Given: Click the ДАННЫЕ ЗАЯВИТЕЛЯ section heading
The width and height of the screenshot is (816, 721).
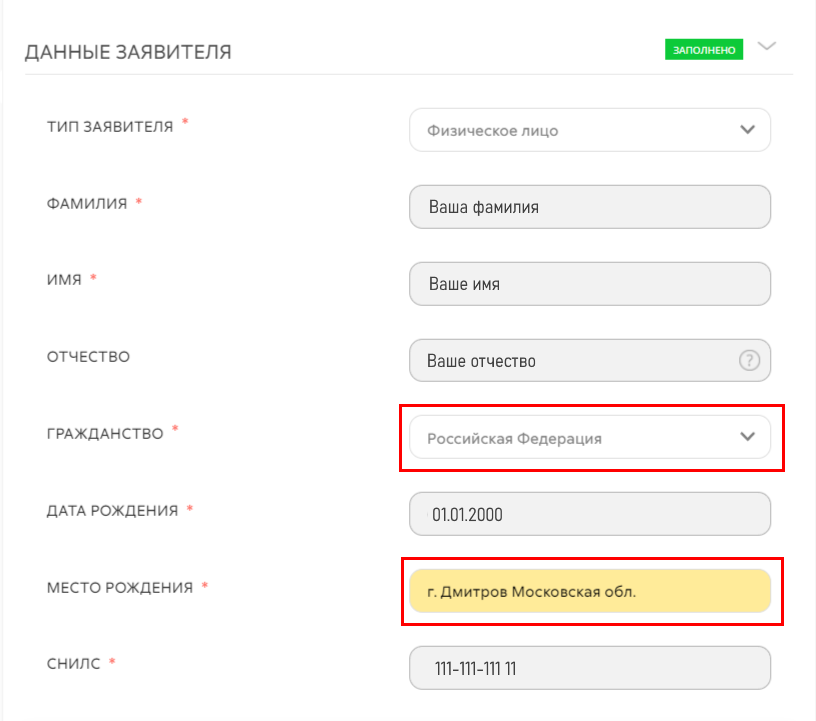Looking at the screenshot, I should coord(128,52).
